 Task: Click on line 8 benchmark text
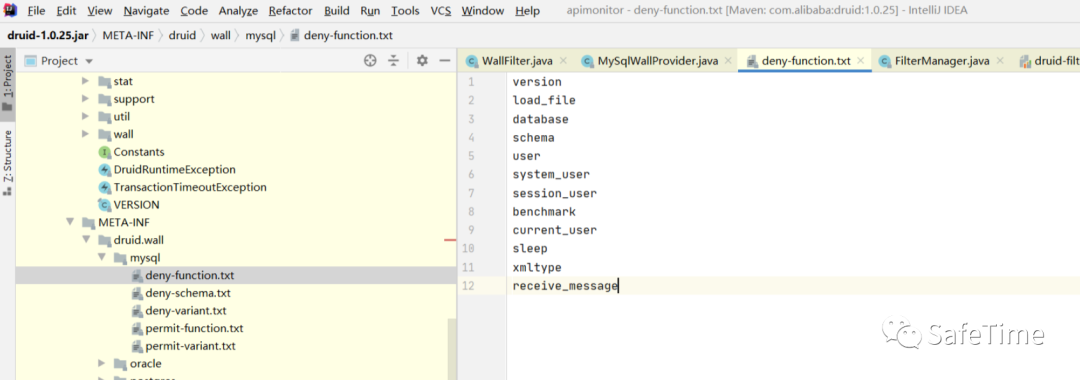point(544,211)
